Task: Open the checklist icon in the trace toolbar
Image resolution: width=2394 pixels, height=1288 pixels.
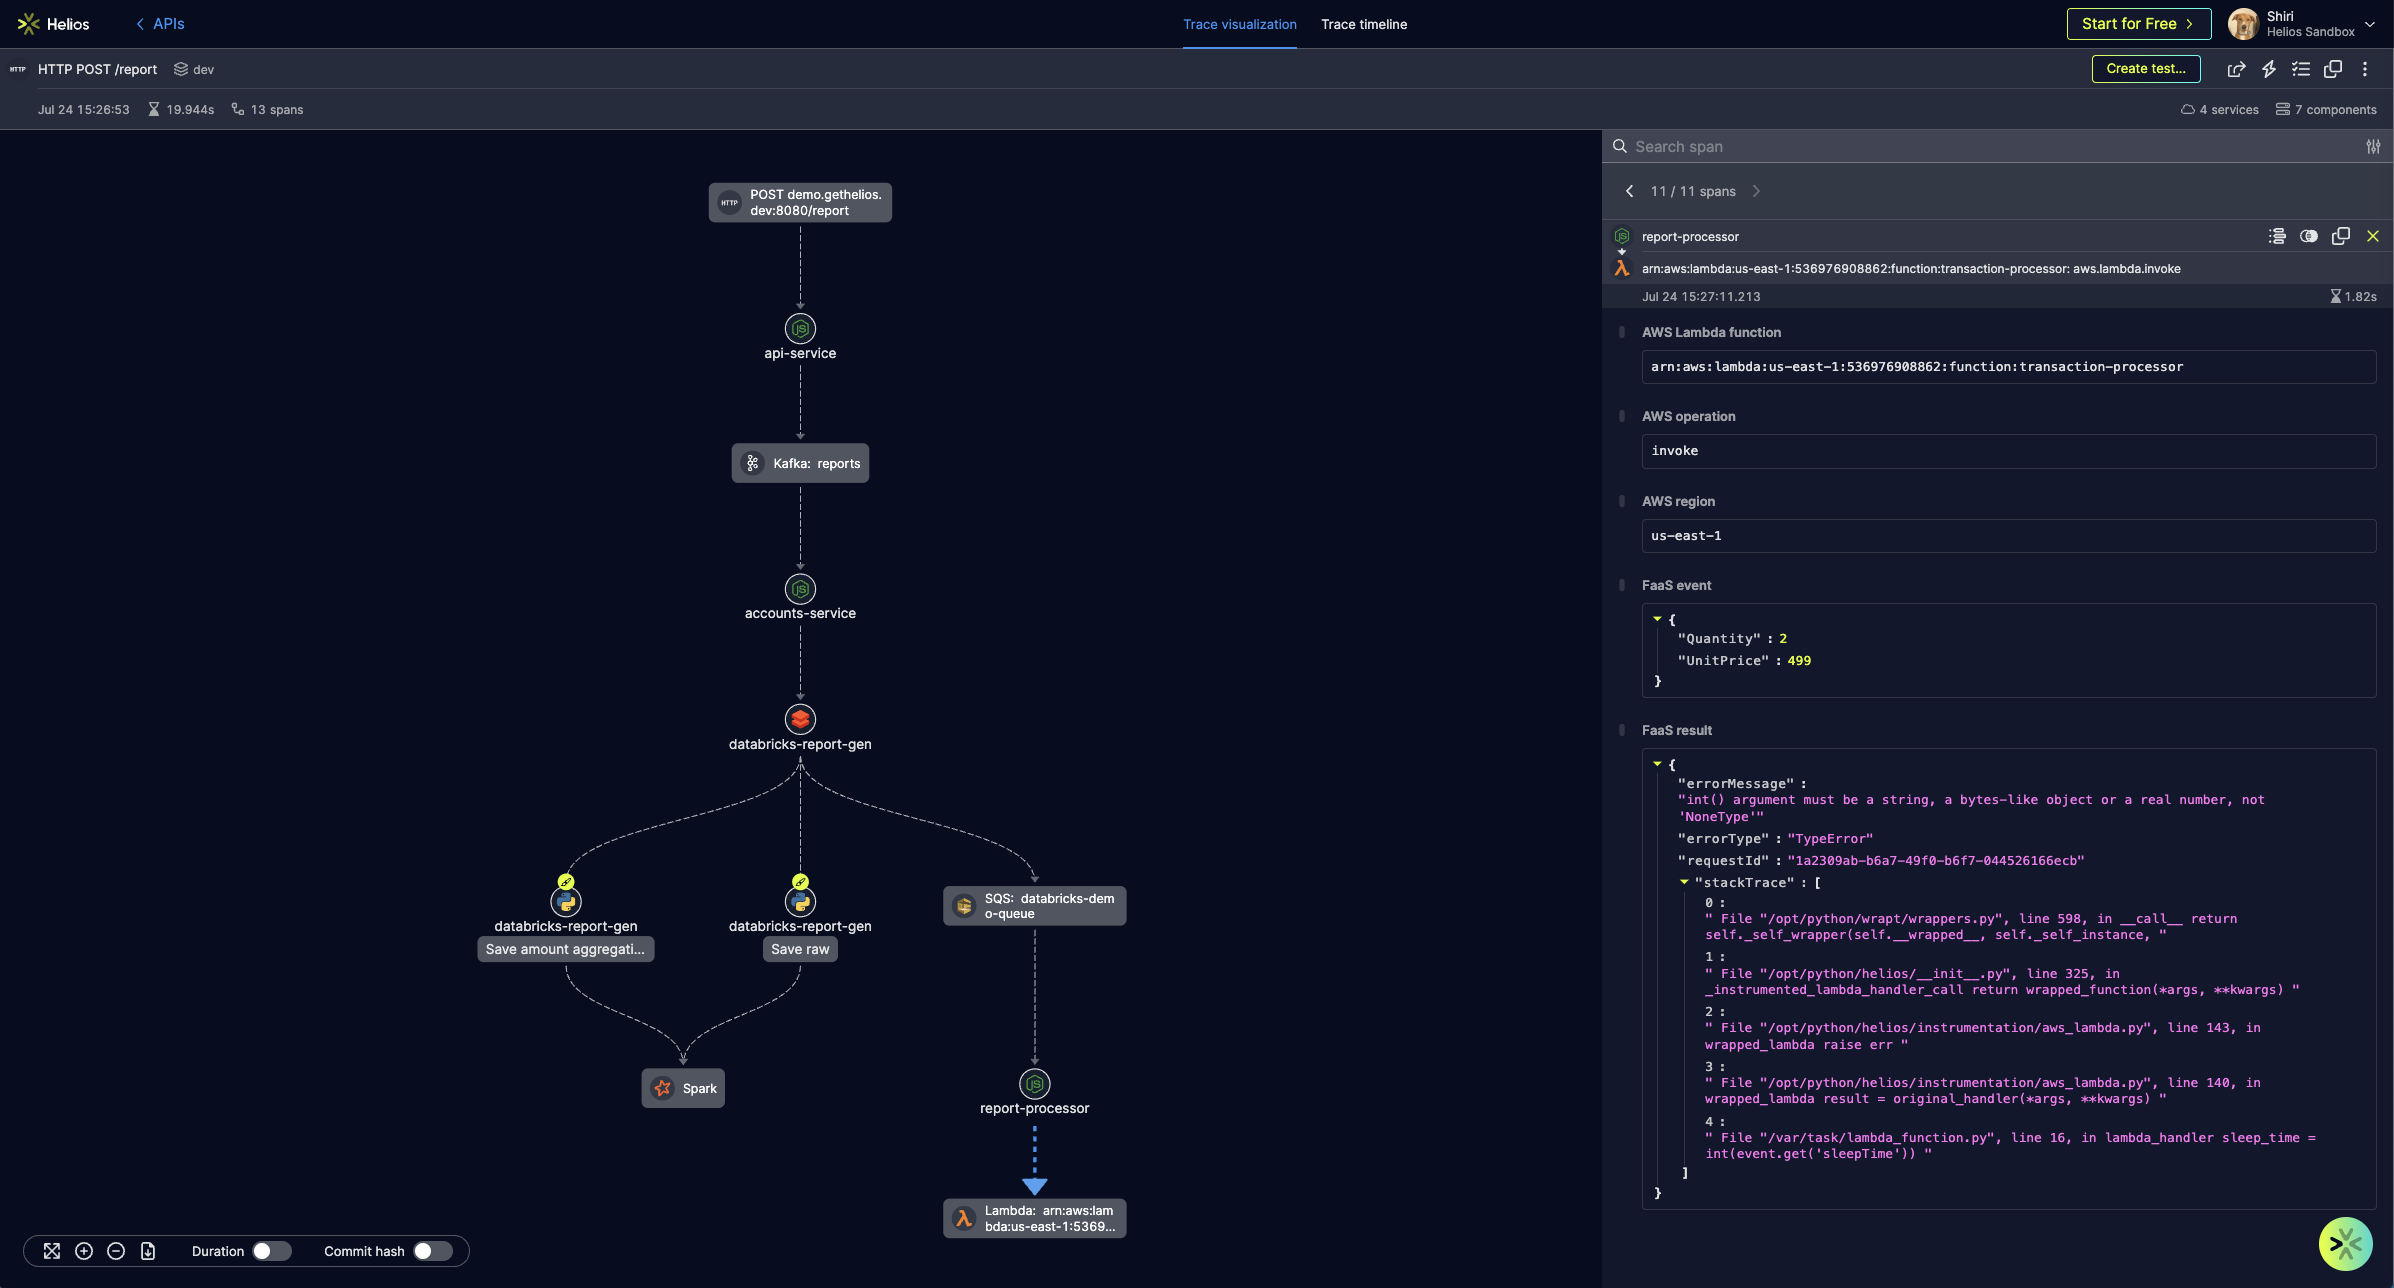Action: point(2301,69)
